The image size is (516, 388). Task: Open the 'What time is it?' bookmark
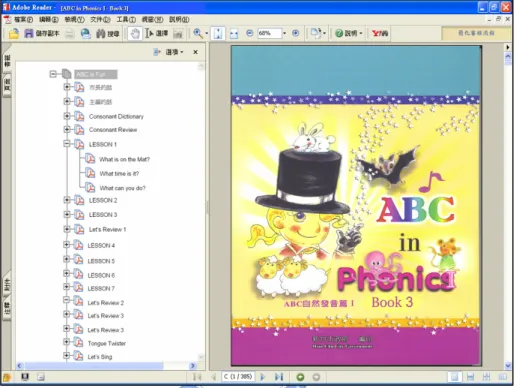tap(119, 174)
